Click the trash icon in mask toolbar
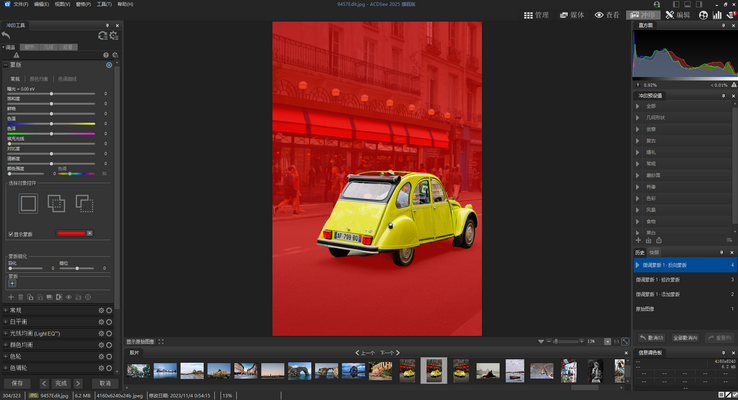 point(22,297)
